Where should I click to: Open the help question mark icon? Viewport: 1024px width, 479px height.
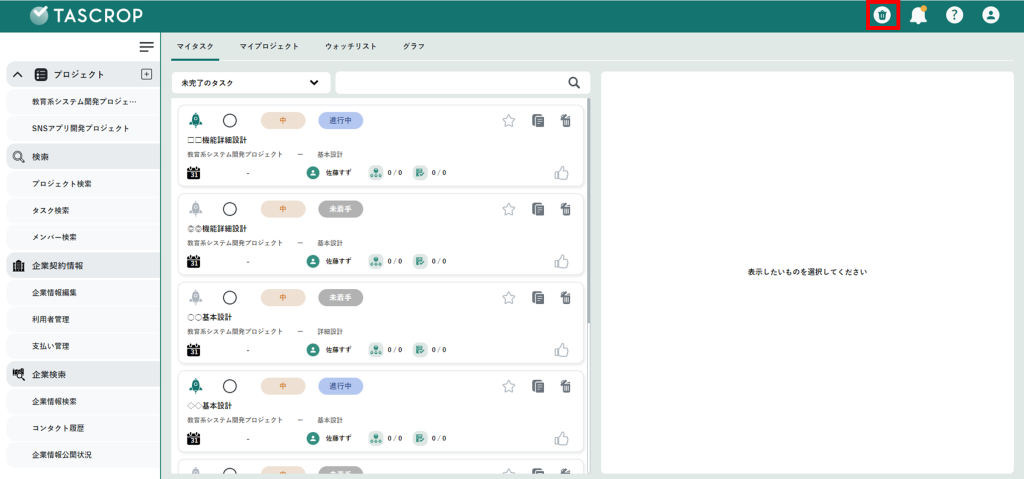point(954,15)
